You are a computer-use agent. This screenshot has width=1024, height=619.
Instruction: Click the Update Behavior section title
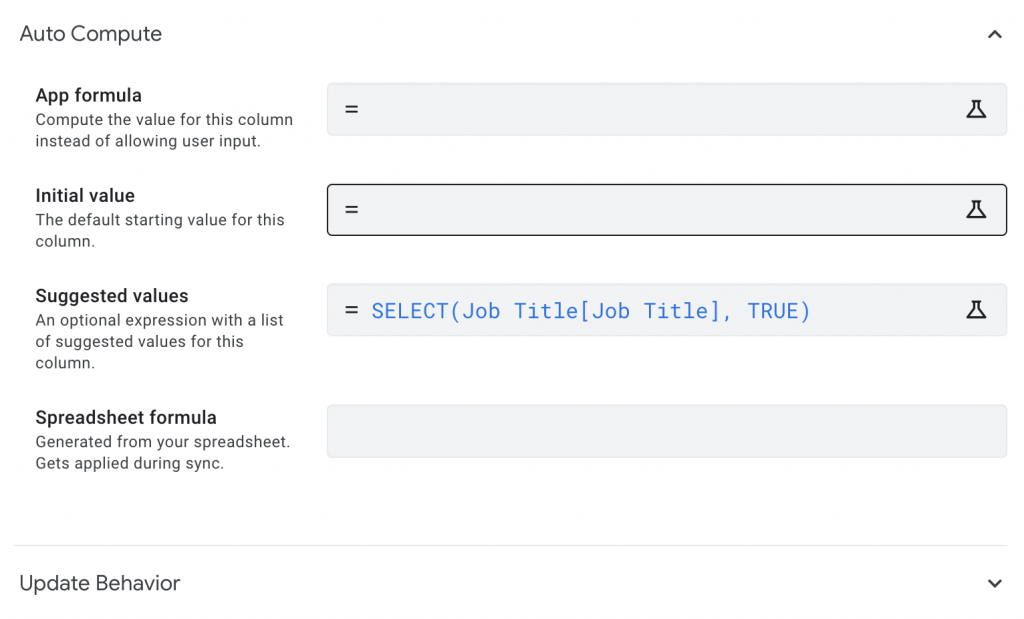coord(100,583)
